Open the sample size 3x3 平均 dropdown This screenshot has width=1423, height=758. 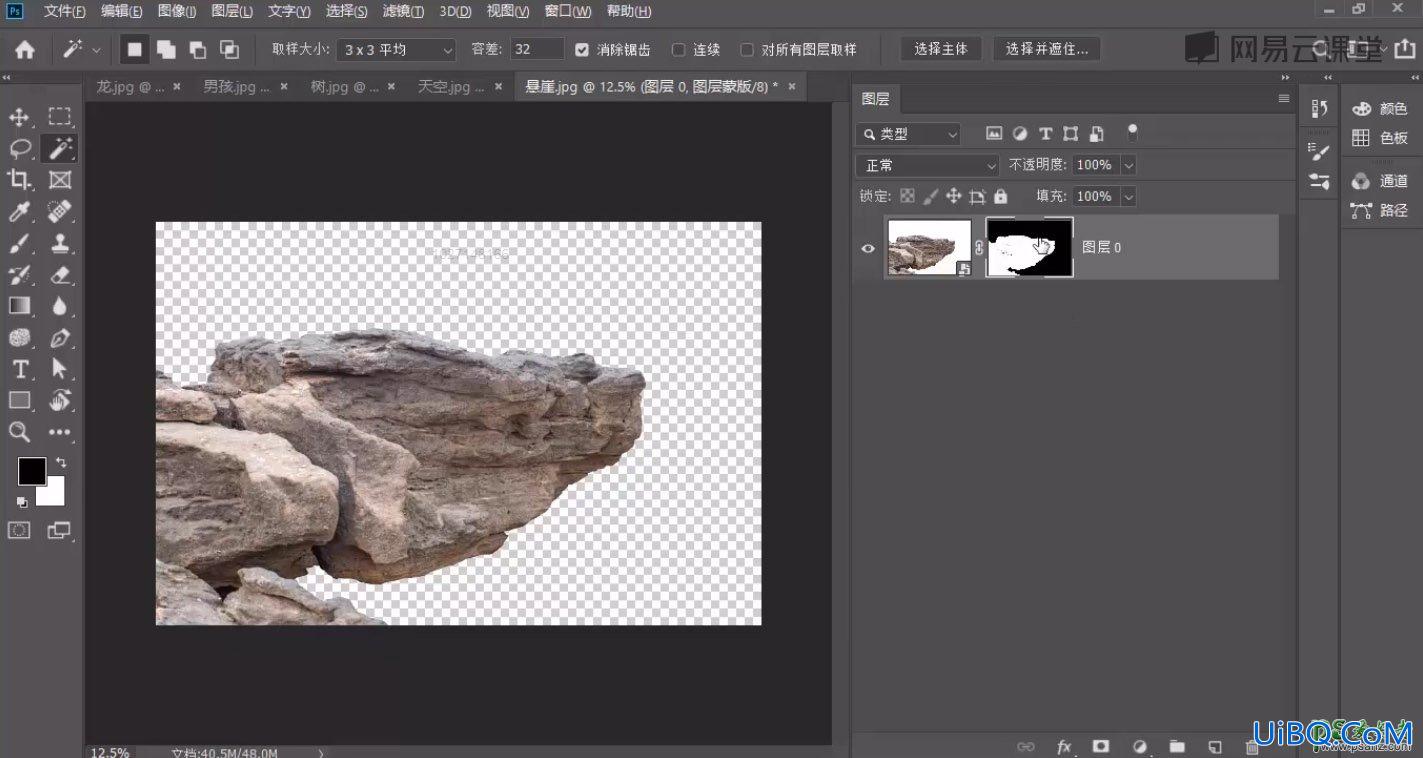point(396,49)
